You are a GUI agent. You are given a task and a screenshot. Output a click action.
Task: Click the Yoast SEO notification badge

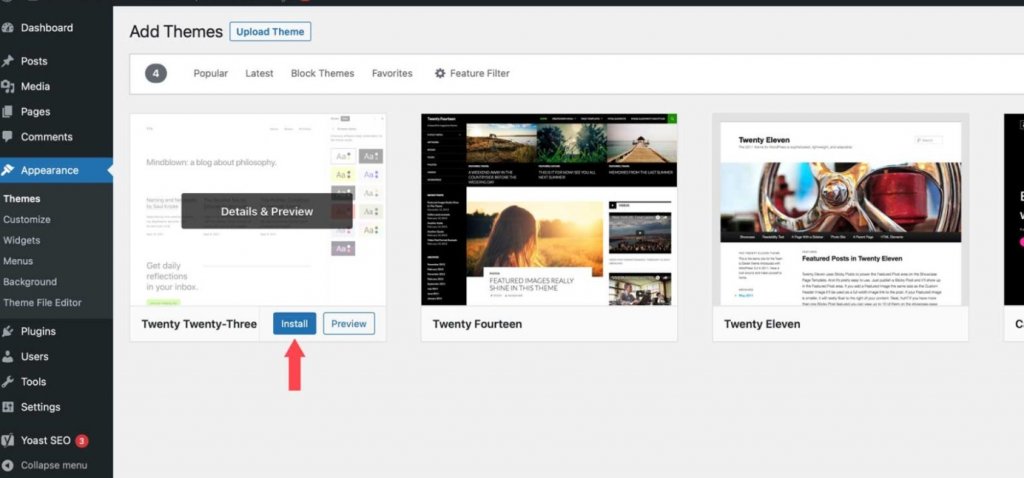coord(82,441)
